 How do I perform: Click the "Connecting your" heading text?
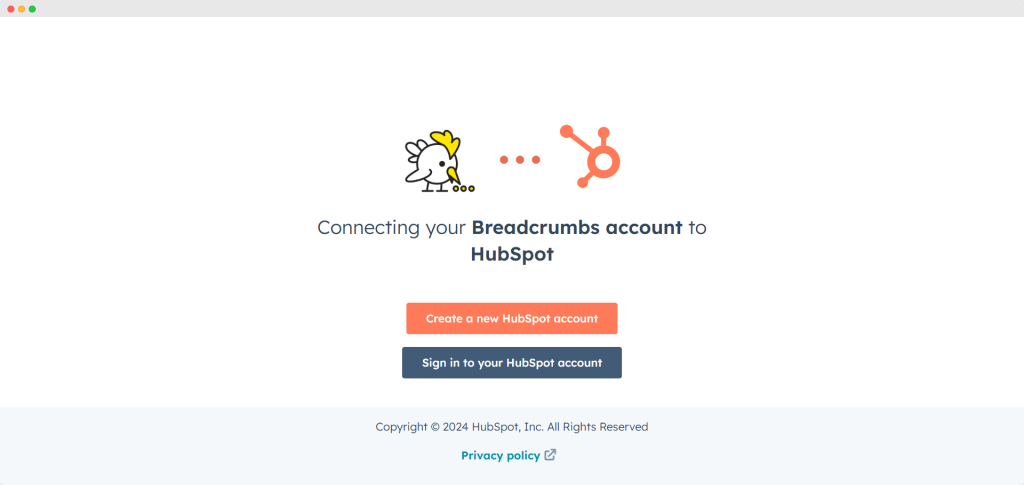[392, 227]
